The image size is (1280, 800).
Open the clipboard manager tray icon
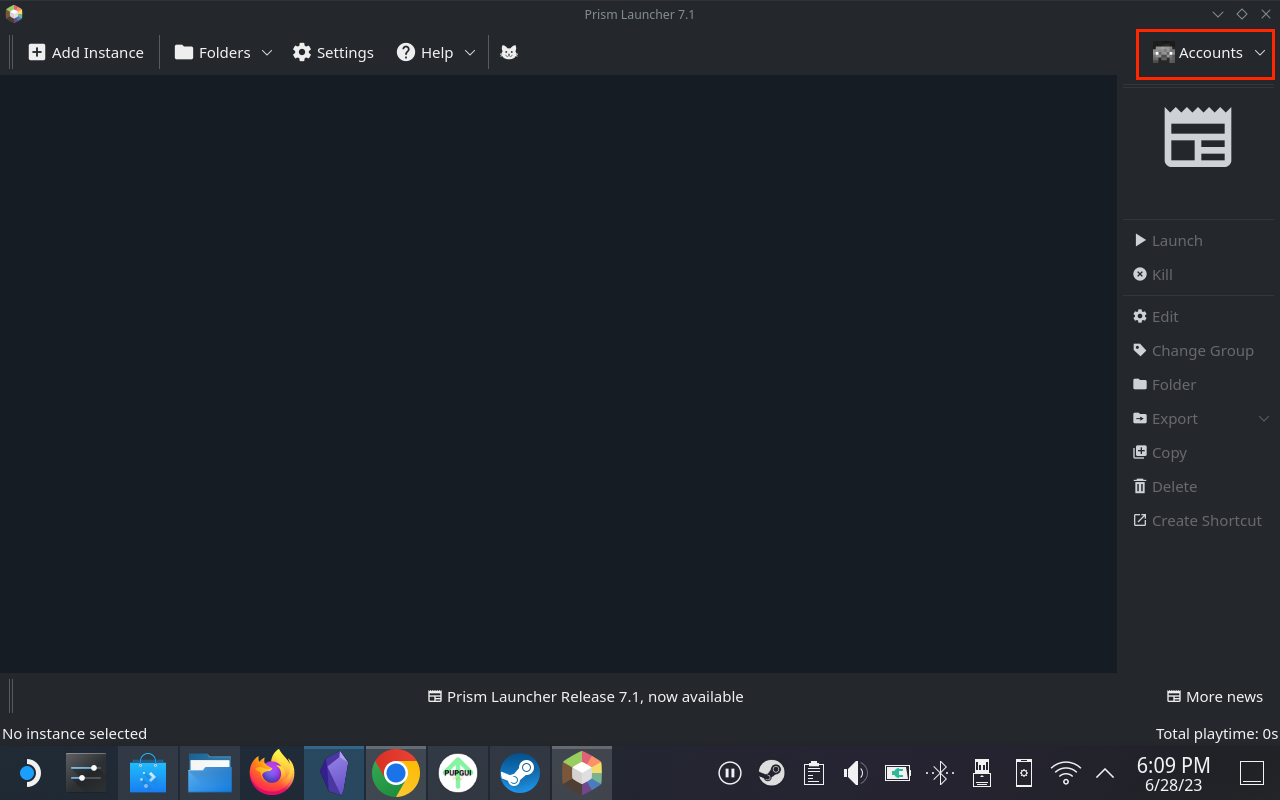point(813,772)
